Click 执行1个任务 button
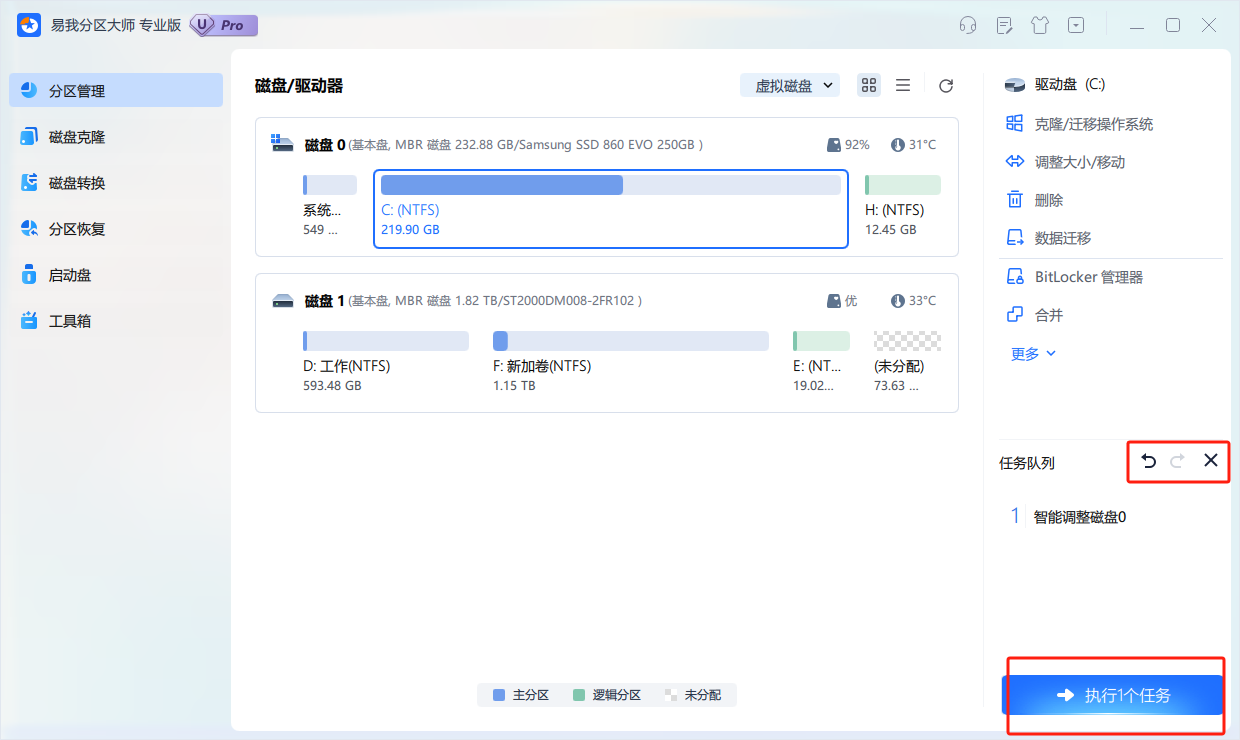 (1113, 695)
